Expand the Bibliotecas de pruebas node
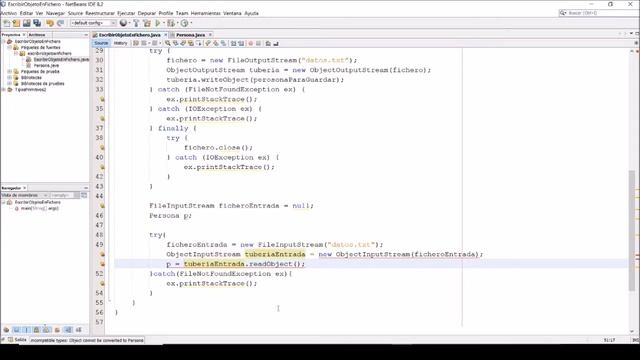The height and width of the screenshot is (360, 640). tap(9, 83)
